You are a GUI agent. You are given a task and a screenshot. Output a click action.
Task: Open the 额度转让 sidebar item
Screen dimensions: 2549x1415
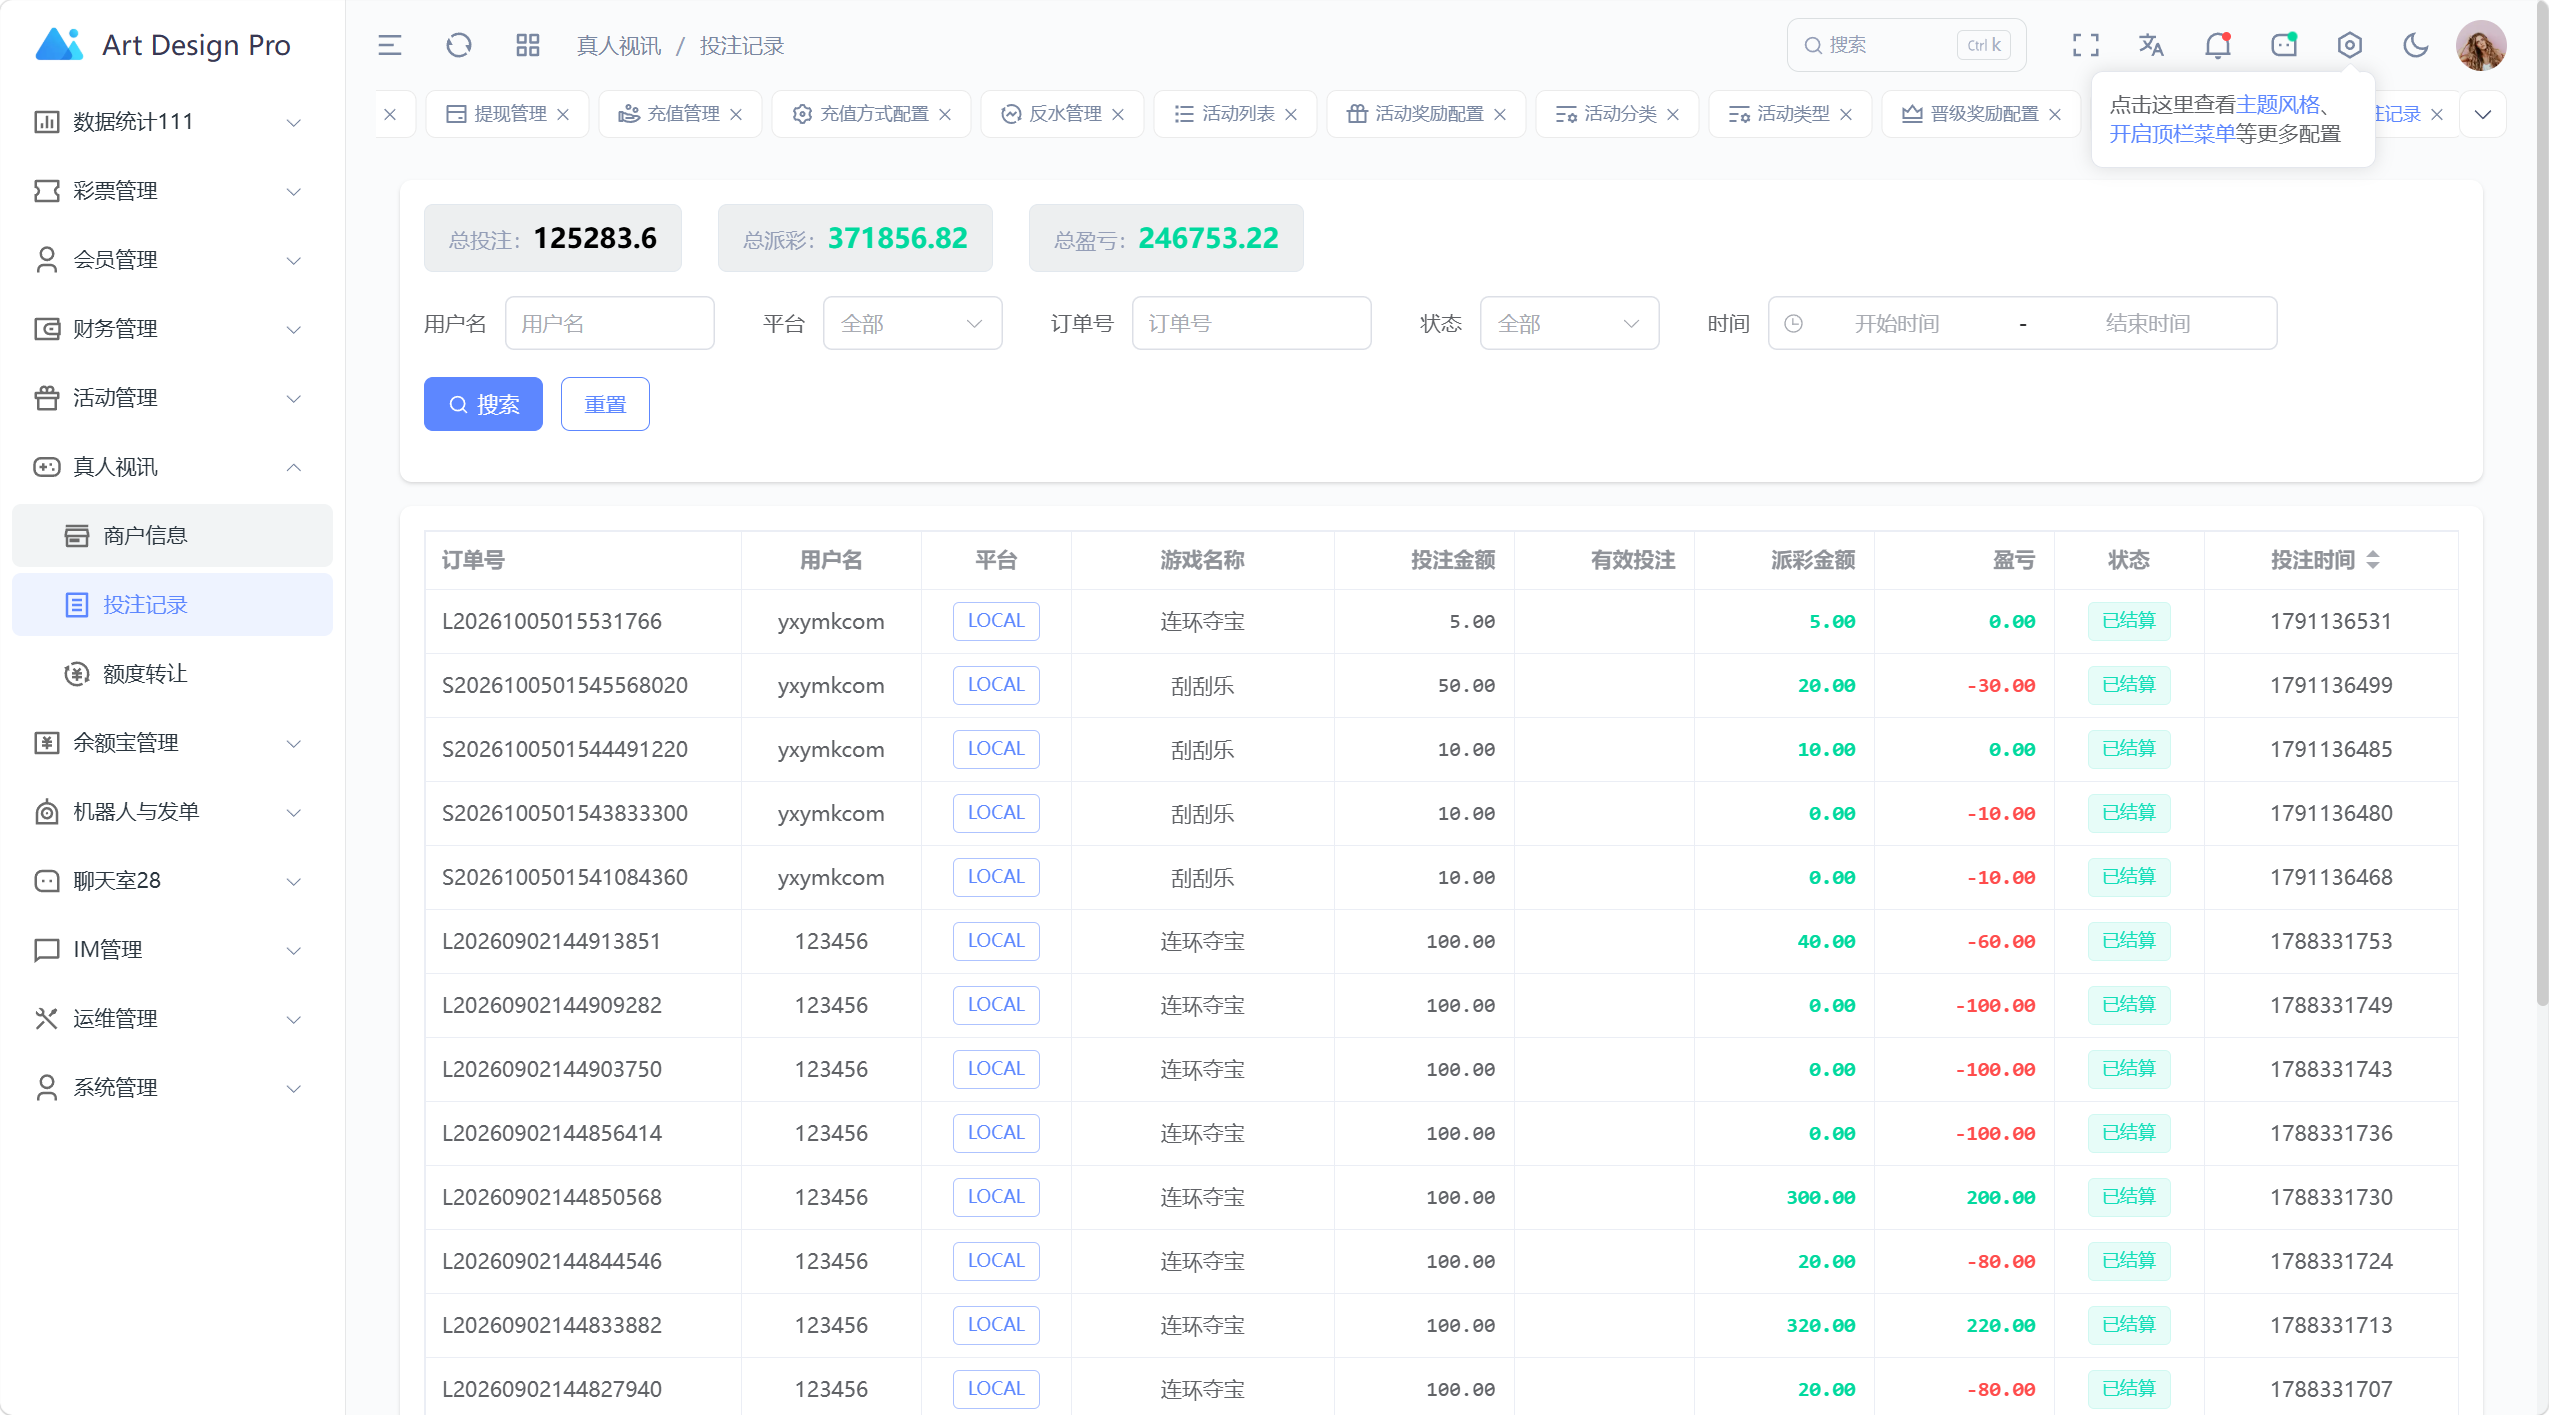pos(172,674)
